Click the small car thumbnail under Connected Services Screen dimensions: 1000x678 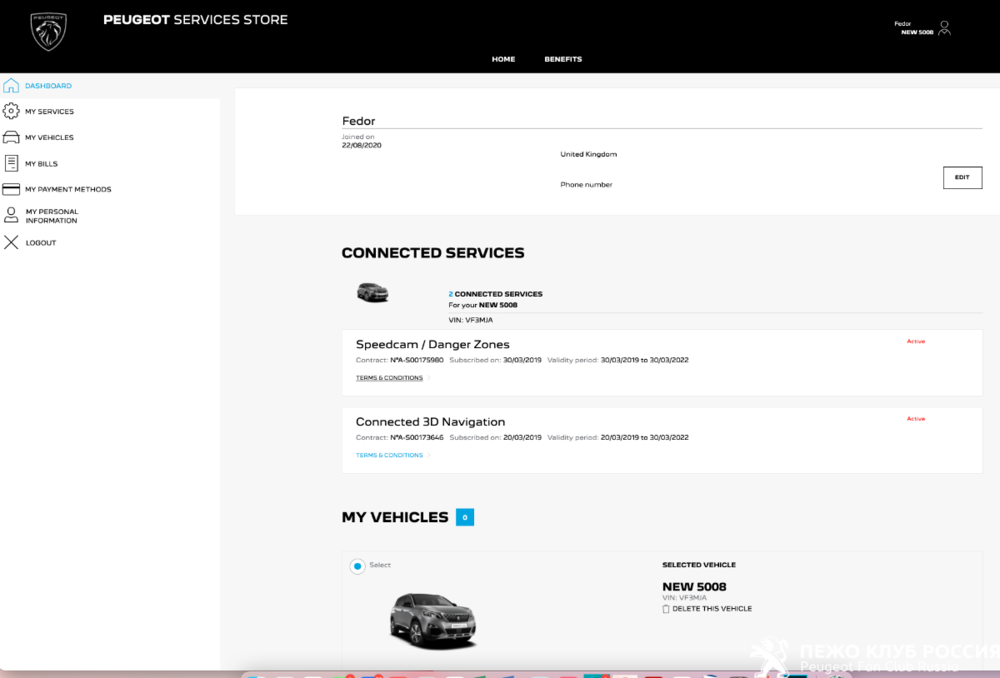tap(372, 293)
